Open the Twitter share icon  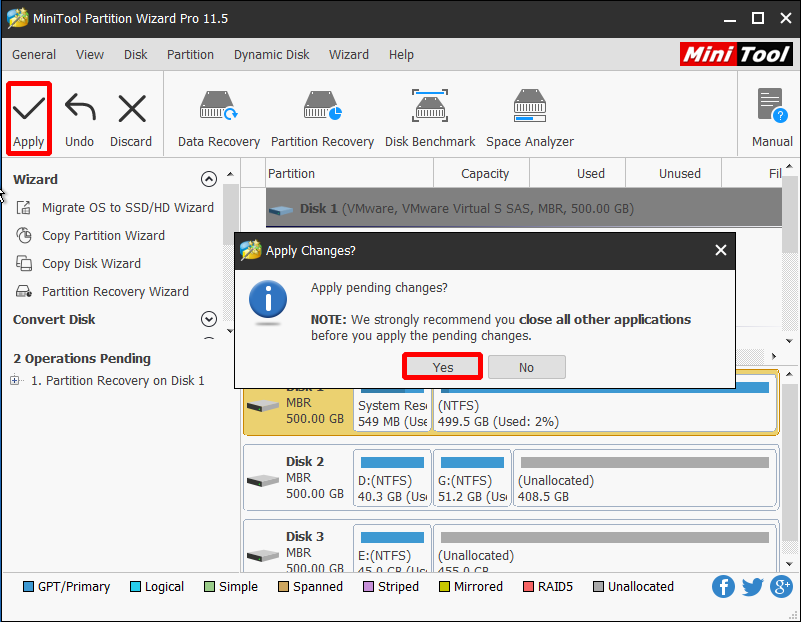pos(752,587)
